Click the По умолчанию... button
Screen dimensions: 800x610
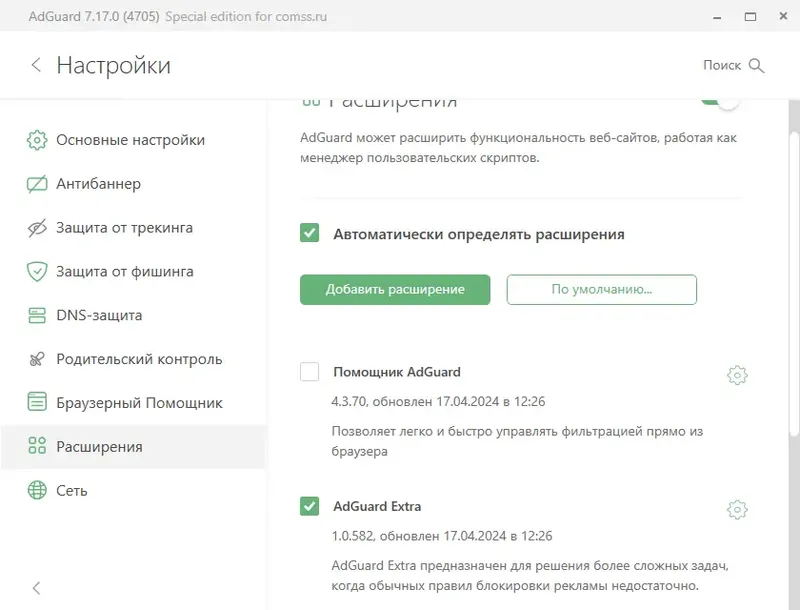602,289
